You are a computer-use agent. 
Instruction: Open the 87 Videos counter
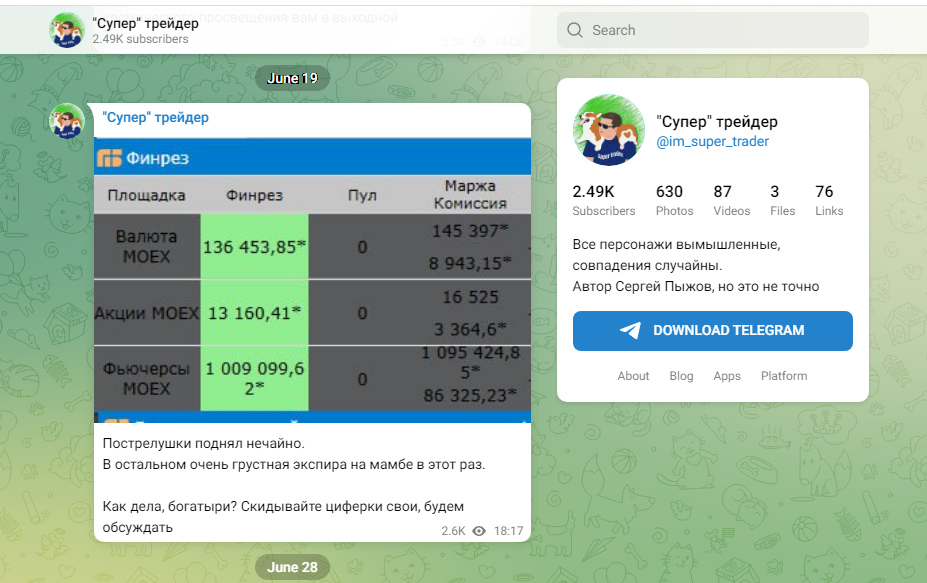731,200
